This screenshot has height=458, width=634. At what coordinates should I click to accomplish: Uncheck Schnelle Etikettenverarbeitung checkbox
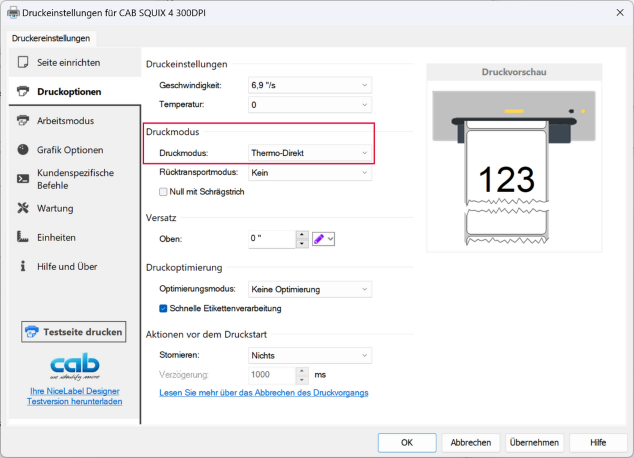coord(163,308)
